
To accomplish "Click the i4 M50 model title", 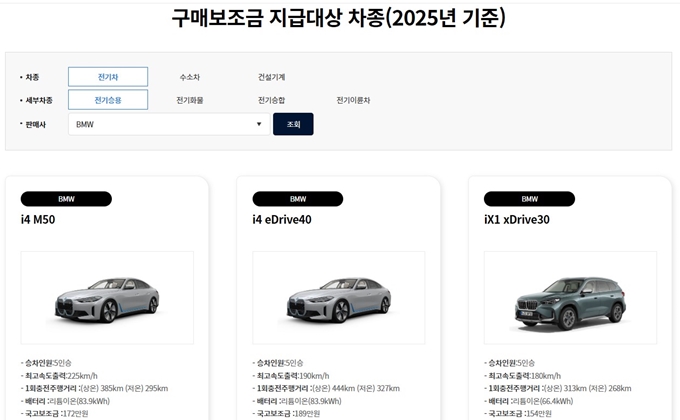I will pos(38,220).
